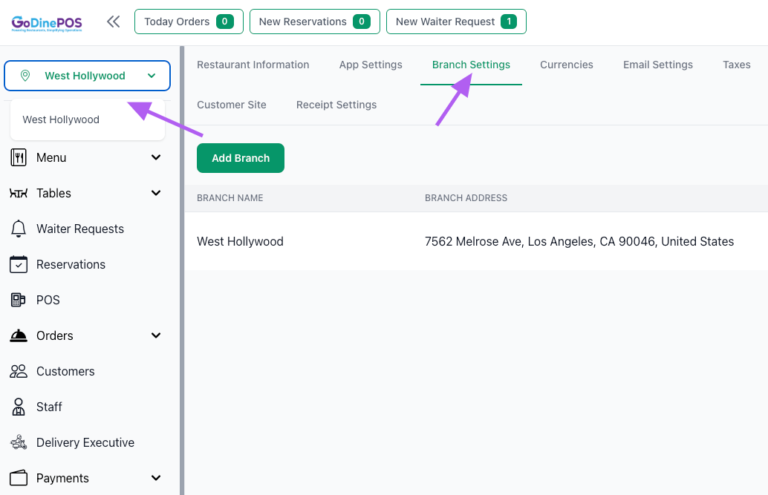Click the Reservations calendar icon
The height and width of the screenshot is (495, 768).
click(19, 264)
